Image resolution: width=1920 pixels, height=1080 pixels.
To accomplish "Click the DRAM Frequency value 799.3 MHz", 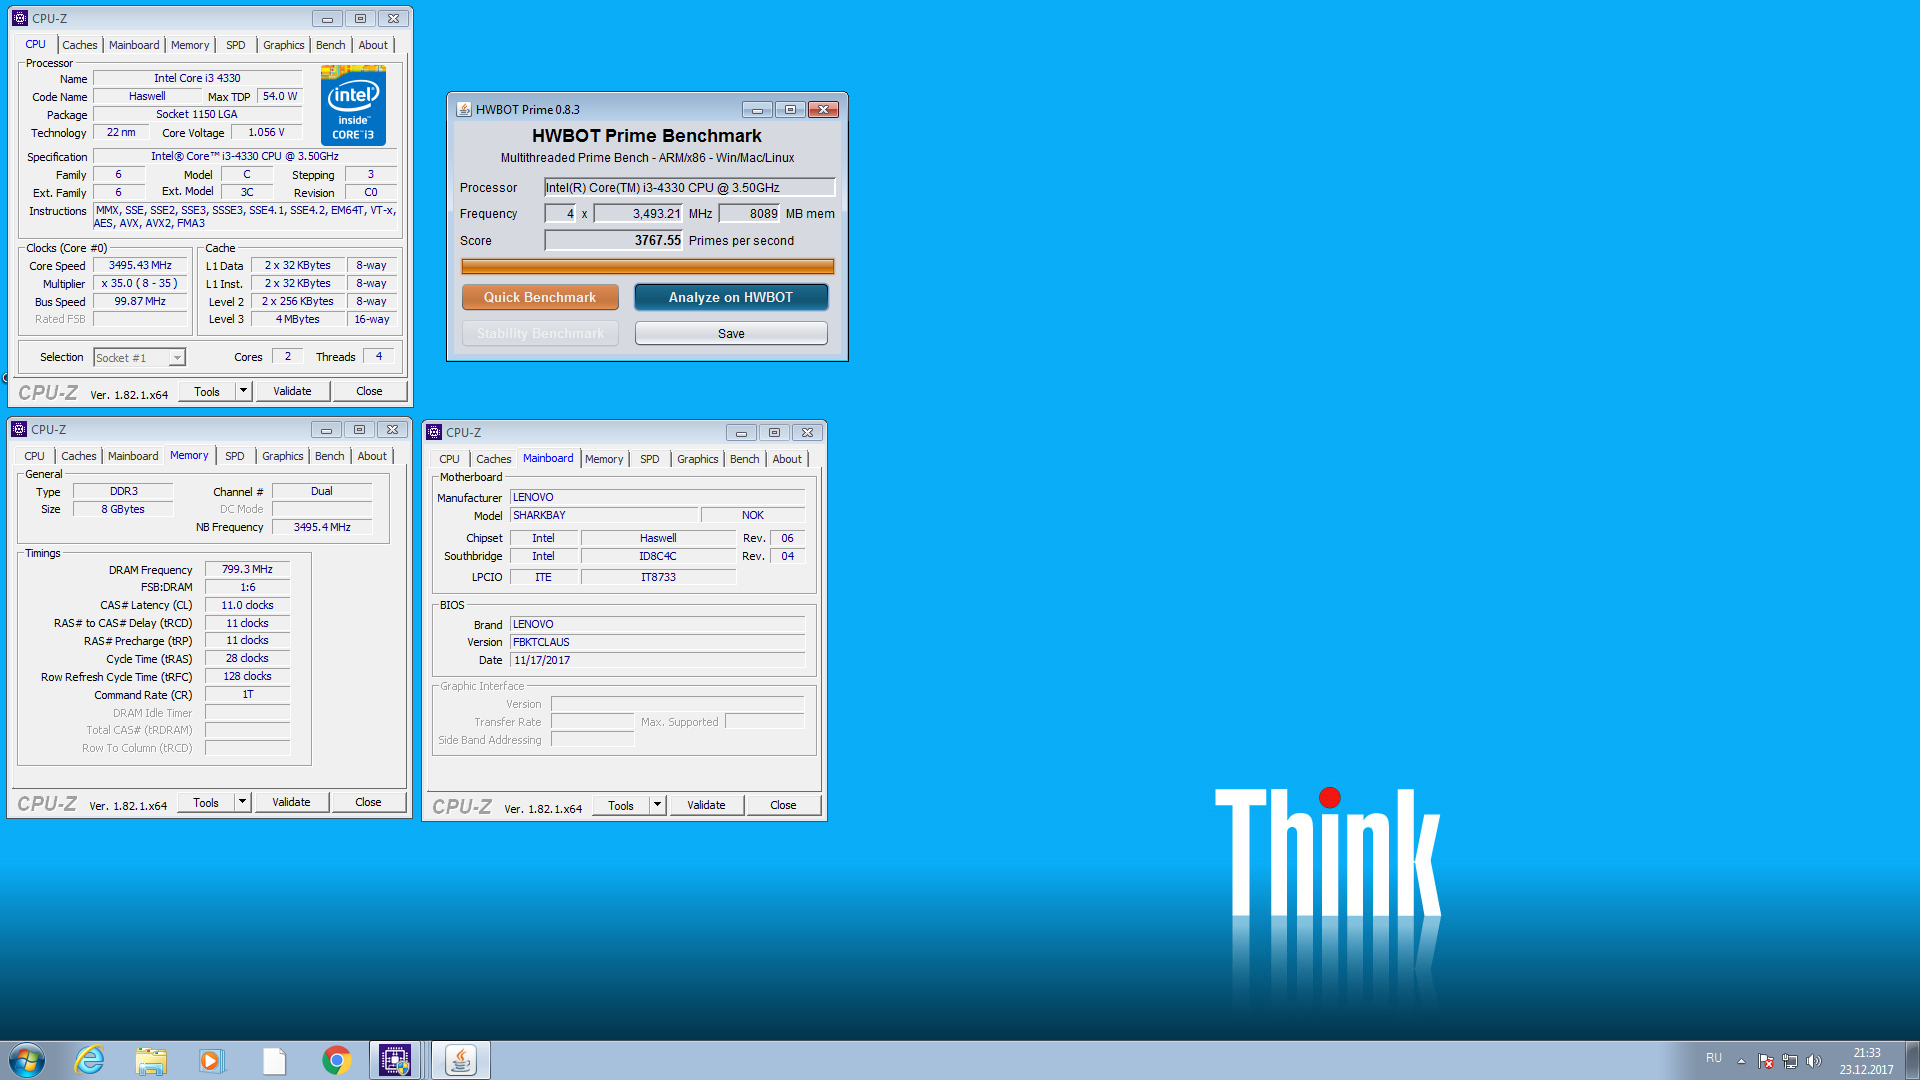I will pos(247,569).
